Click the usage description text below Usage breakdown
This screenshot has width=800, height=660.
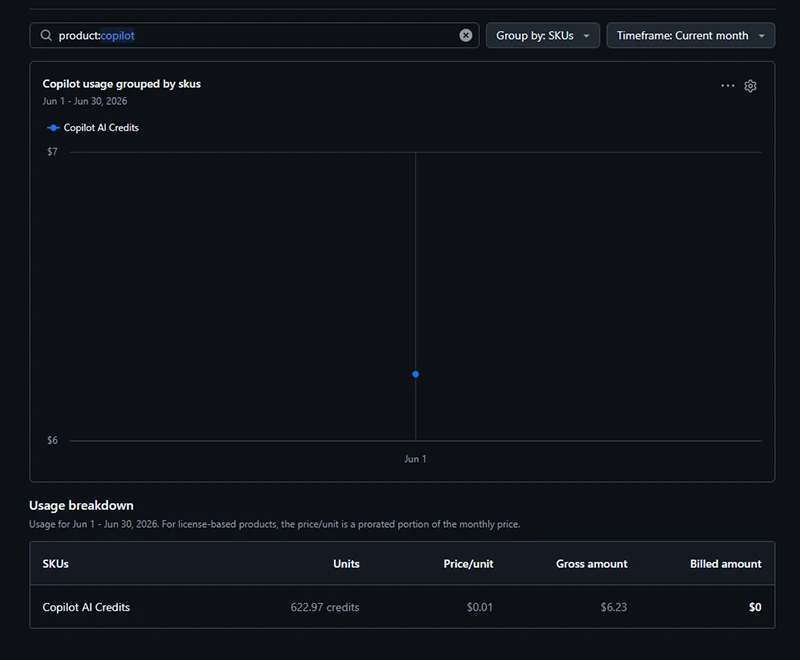pyautogui.click(x=274, y=524)
